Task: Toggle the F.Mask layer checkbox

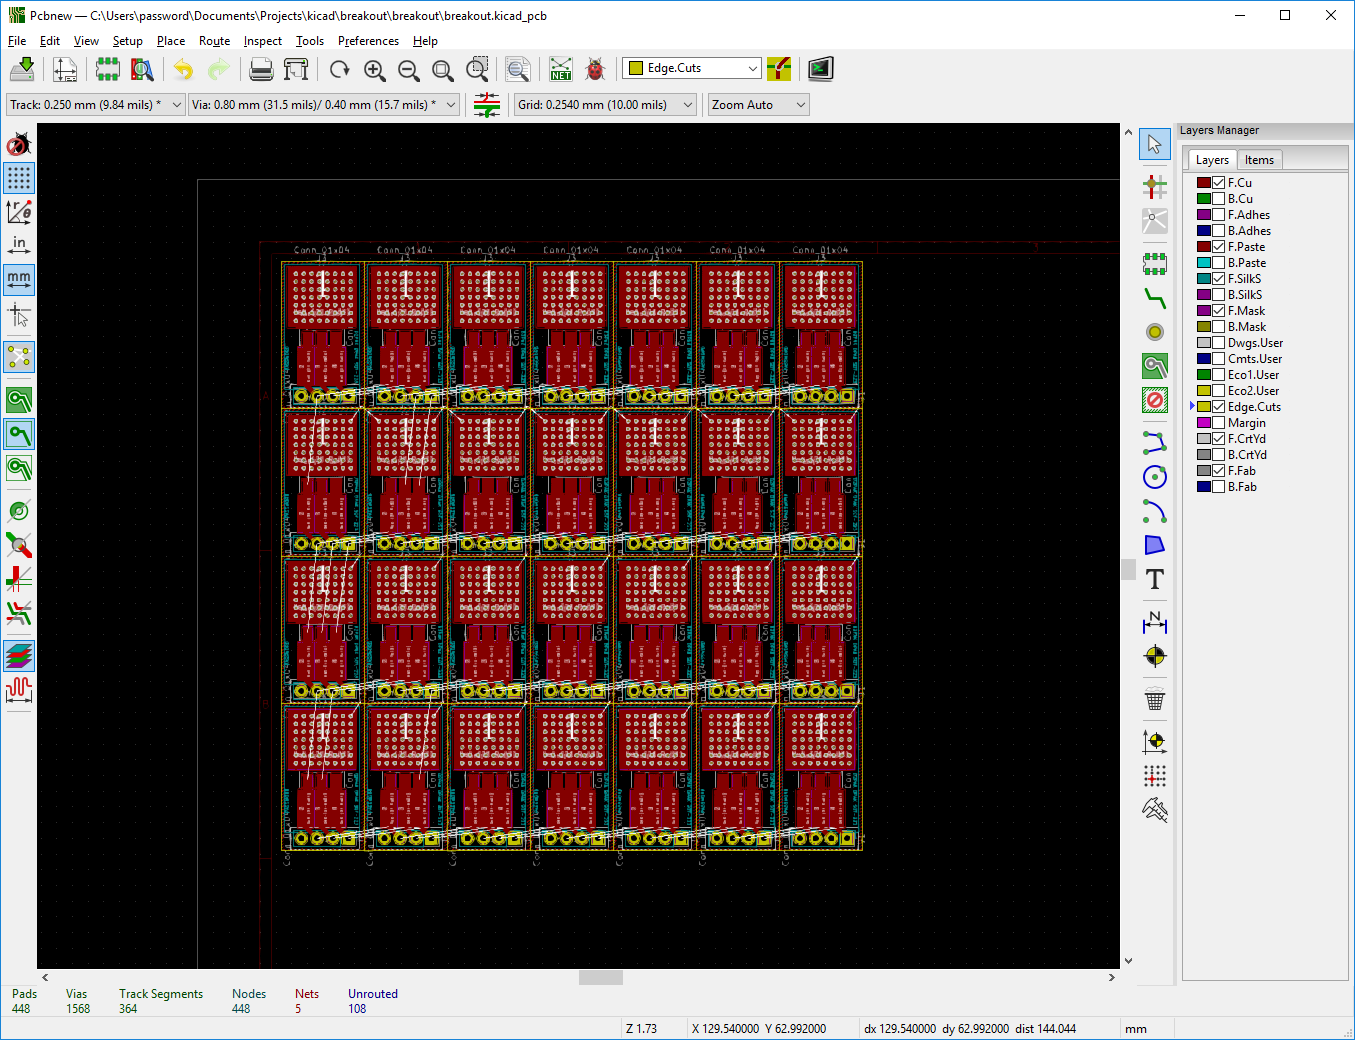Action: click(1219, 311)
